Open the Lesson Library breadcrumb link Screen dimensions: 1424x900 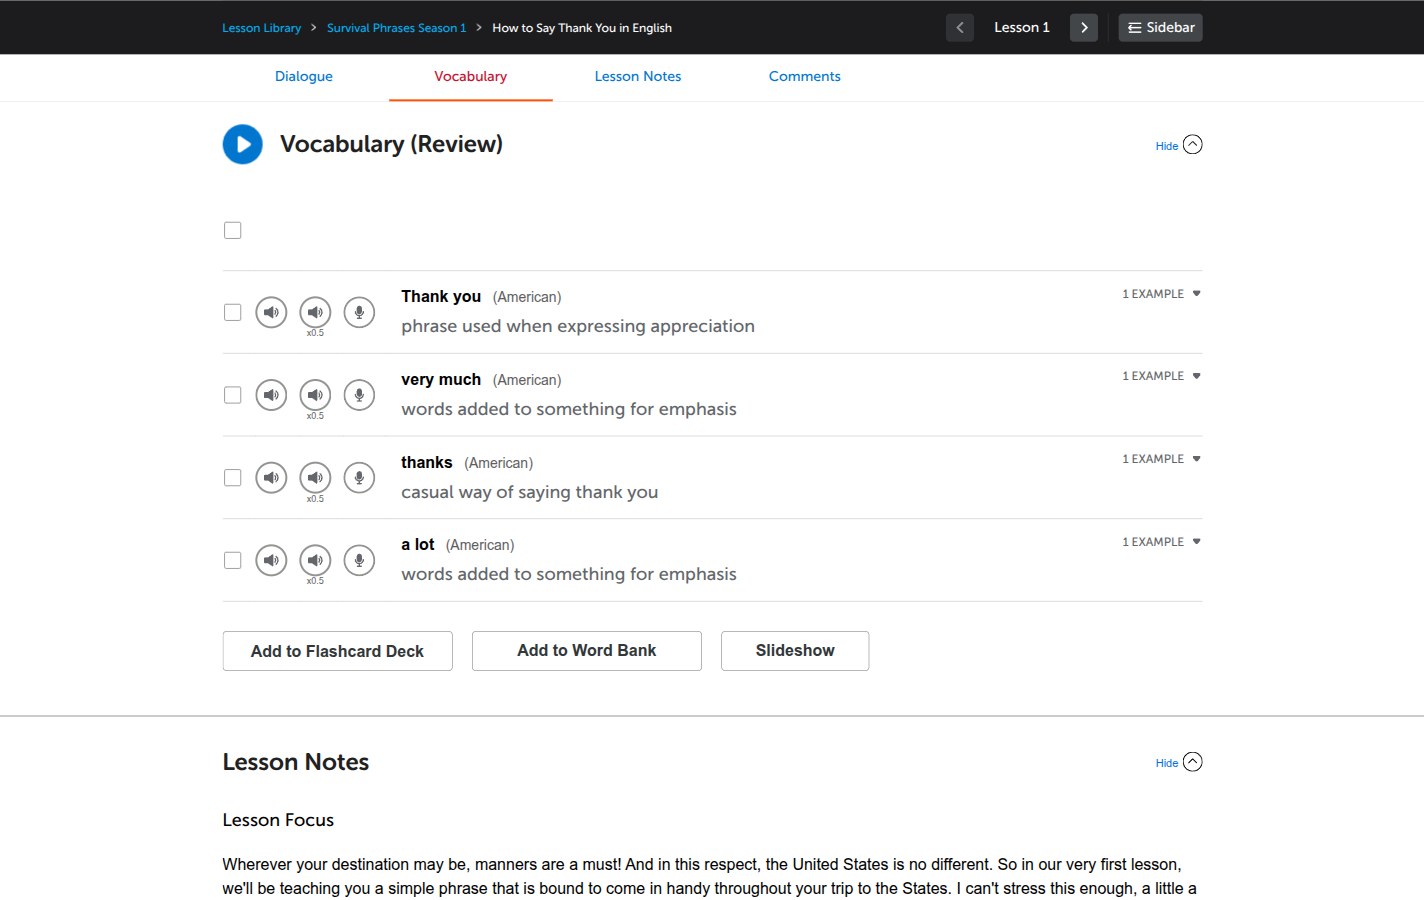[x=262, y=28]
